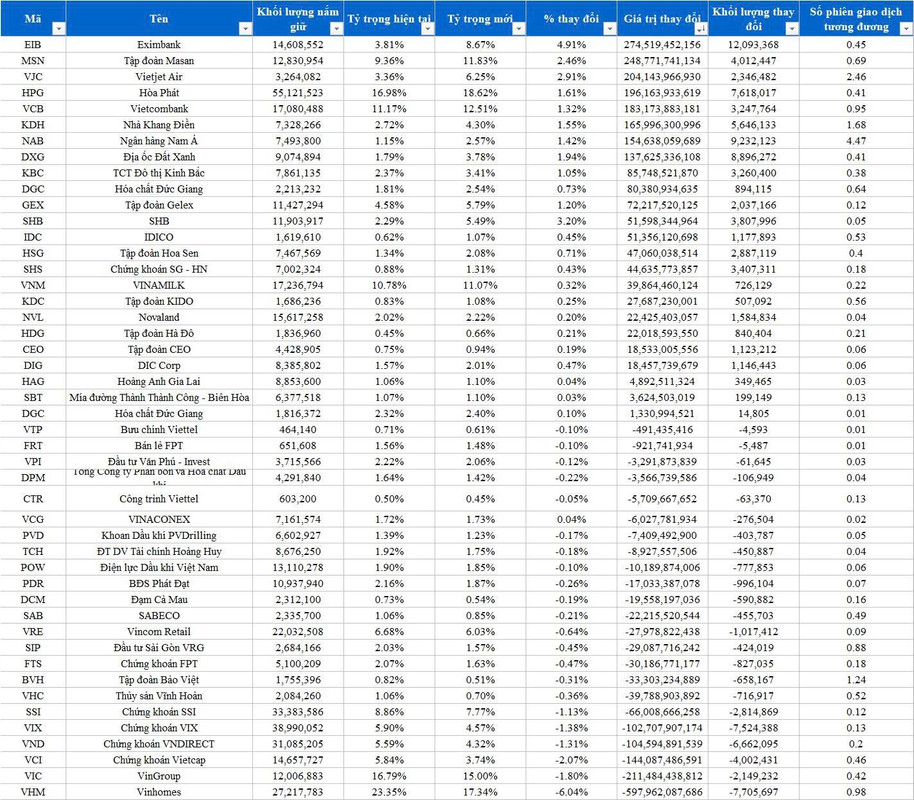Click the DIC Corp name cell
914x800 pixels.
(159, 366)
